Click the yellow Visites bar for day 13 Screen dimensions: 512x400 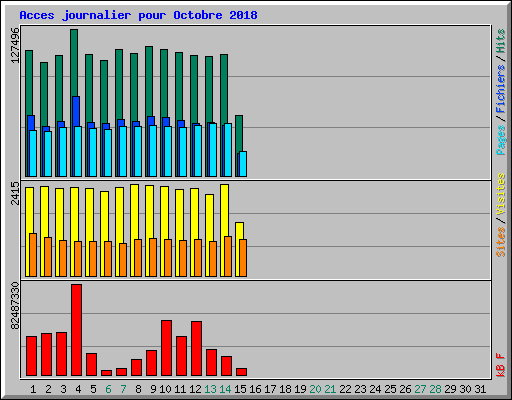[209, 218]
